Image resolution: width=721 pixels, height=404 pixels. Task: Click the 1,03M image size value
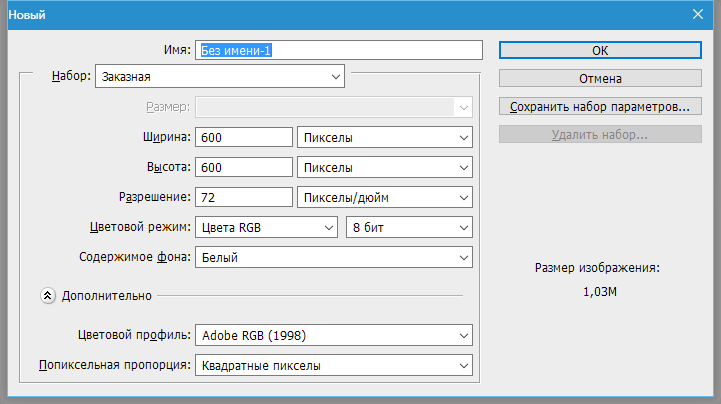pyautogui.click(x=600, y=291)
